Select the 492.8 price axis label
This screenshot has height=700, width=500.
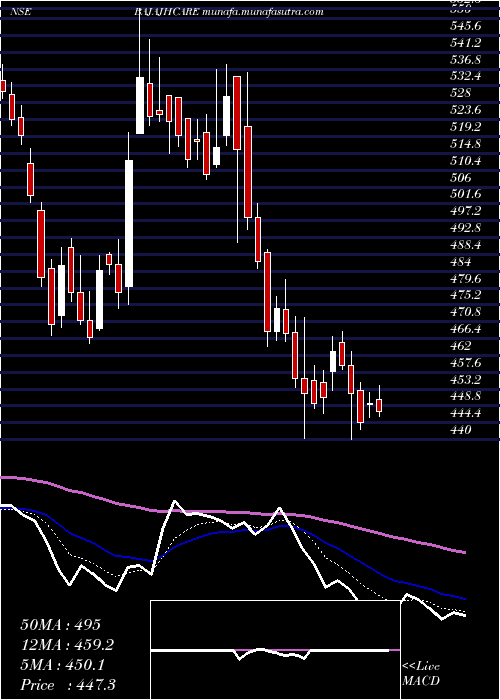(x=465, y=228)
